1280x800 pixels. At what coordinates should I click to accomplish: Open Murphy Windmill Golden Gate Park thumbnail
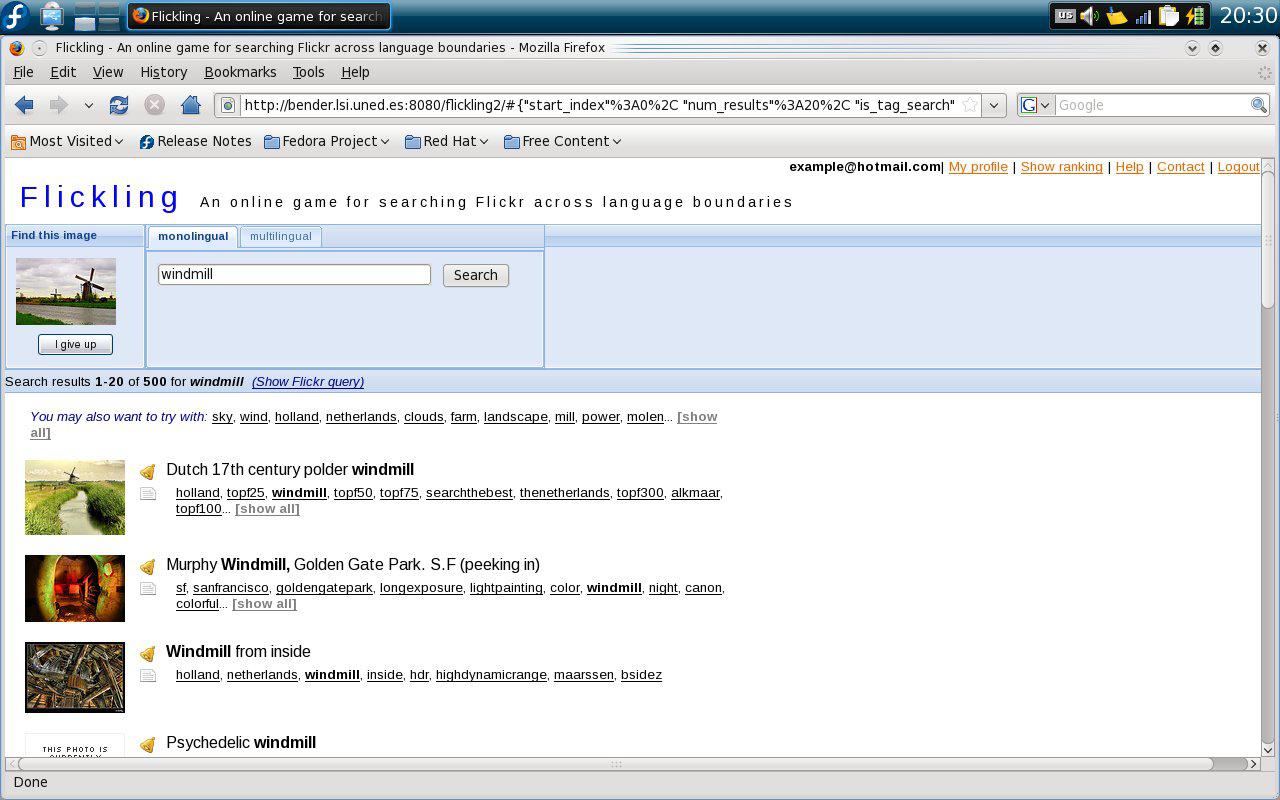75,588
